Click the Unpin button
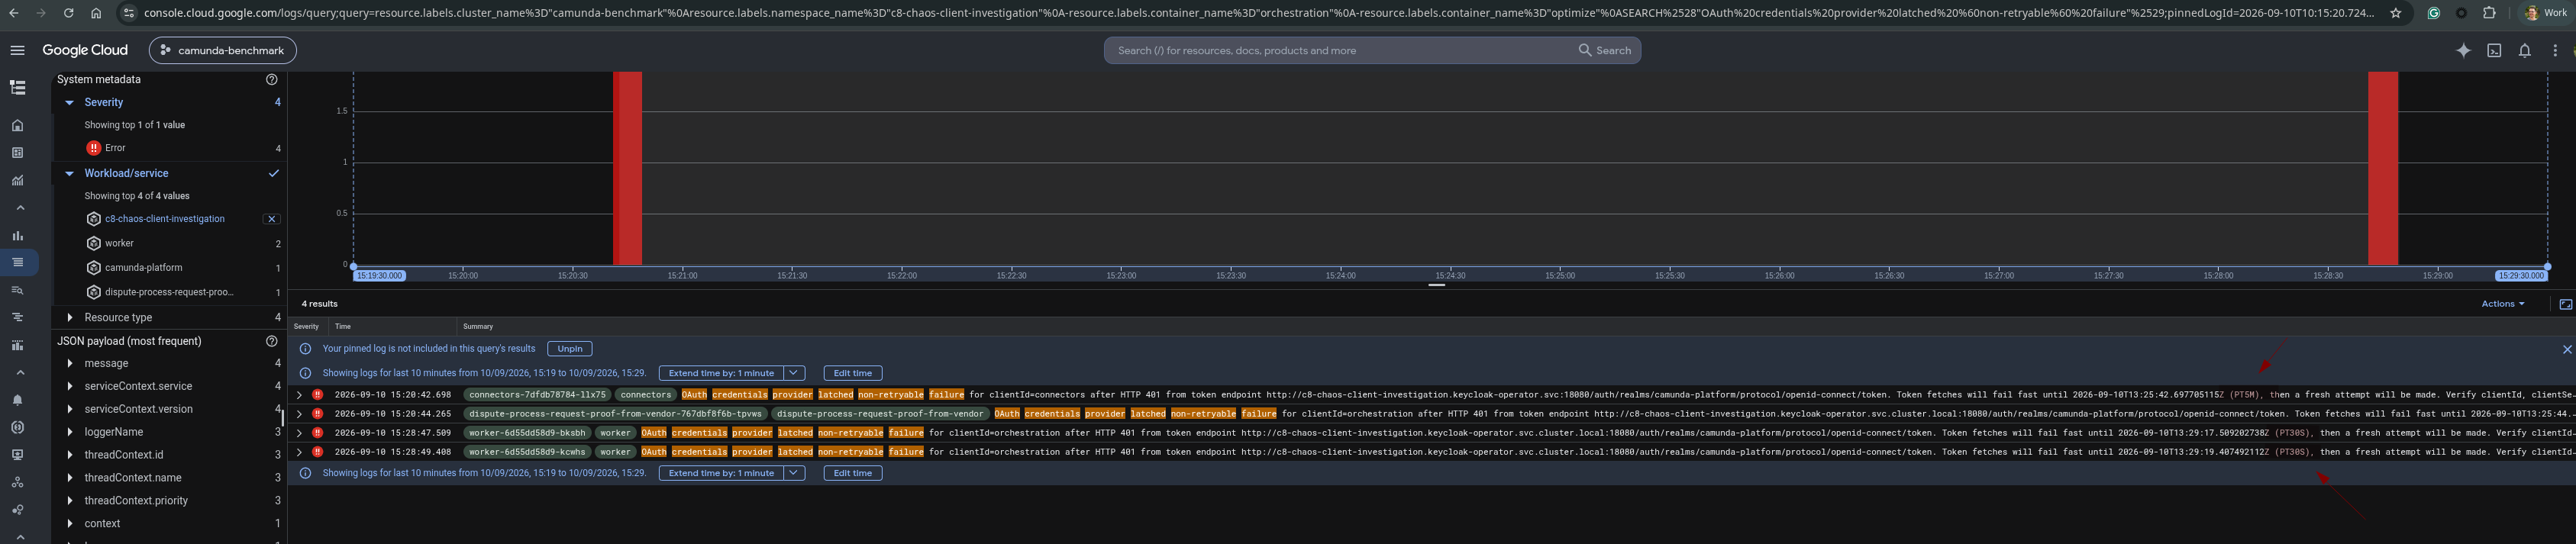This screenshot has height=544, width=2576. point(570,349)
